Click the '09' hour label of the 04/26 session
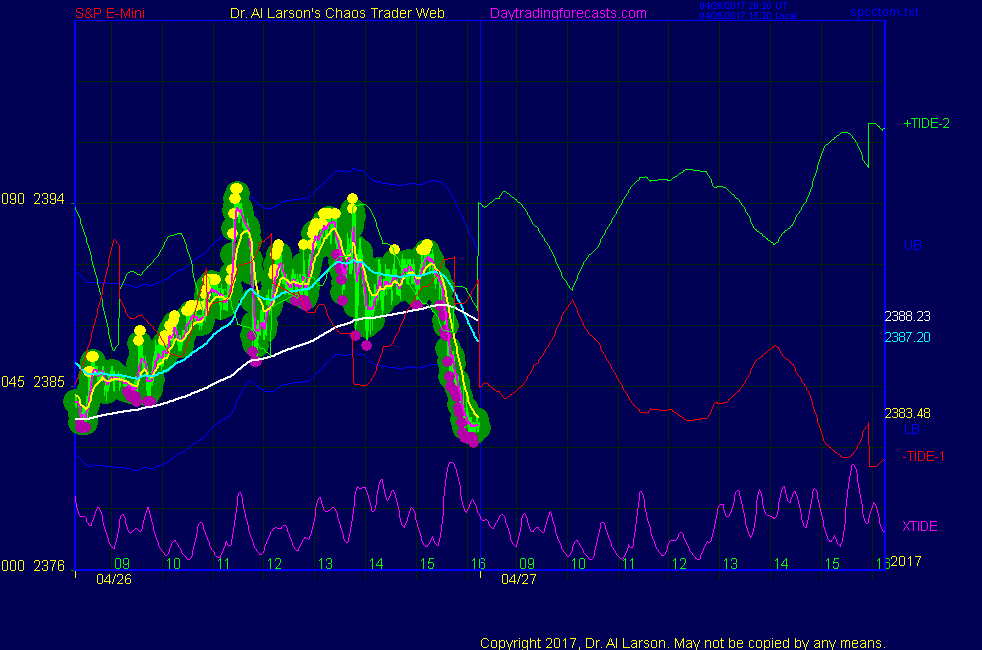Viewport: 982px width, 650px height. pyautogui.click(x=122, y=564)
